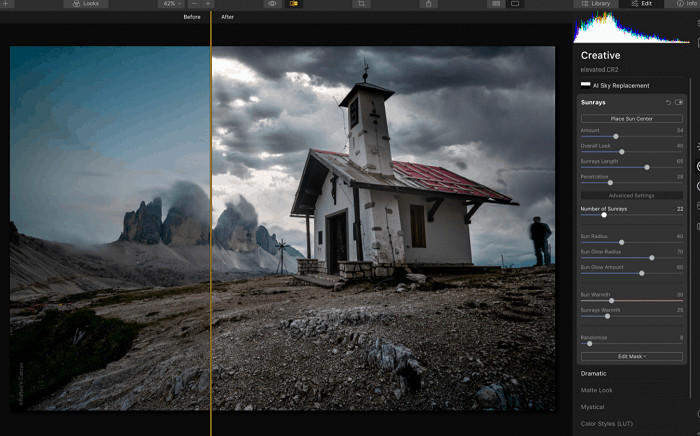Click the Sun Warmth value 30
This screenshot has height=436, width=700.
[680, 295]
